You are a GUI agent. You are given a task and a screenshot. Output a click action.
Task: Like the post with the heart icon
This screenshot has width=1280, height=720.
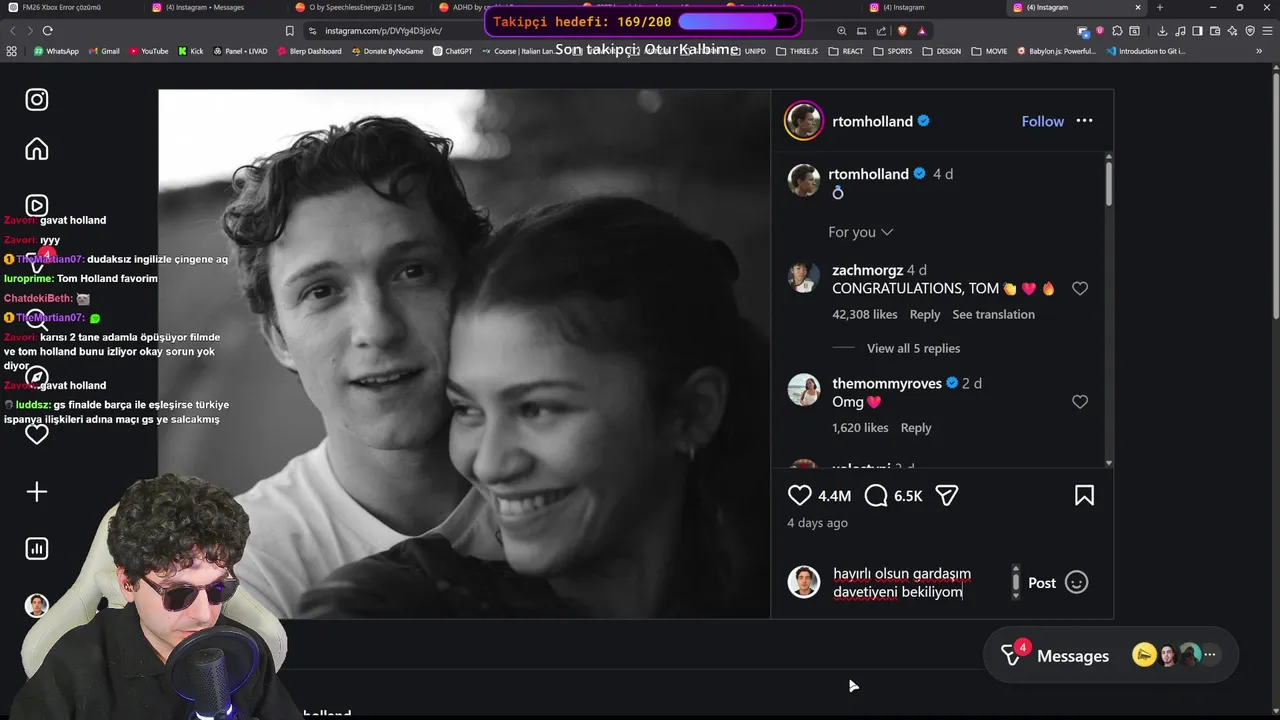click(x=799, y=495)
